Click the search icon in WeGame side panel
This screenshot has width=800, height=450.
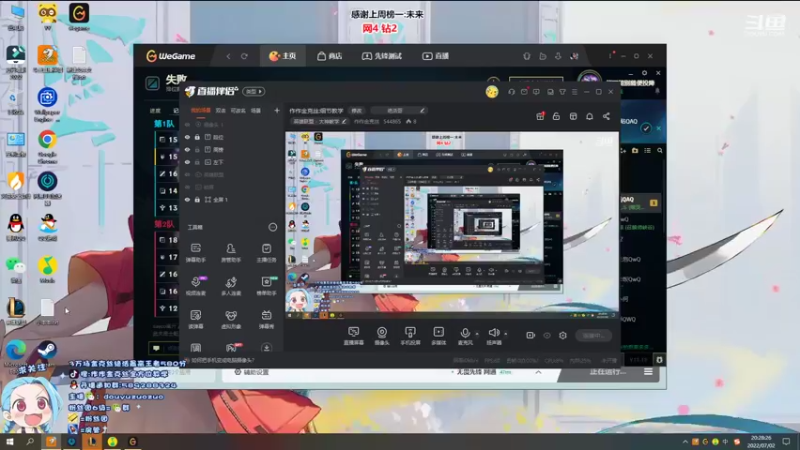pyautogui.click(x=660, y=151)
